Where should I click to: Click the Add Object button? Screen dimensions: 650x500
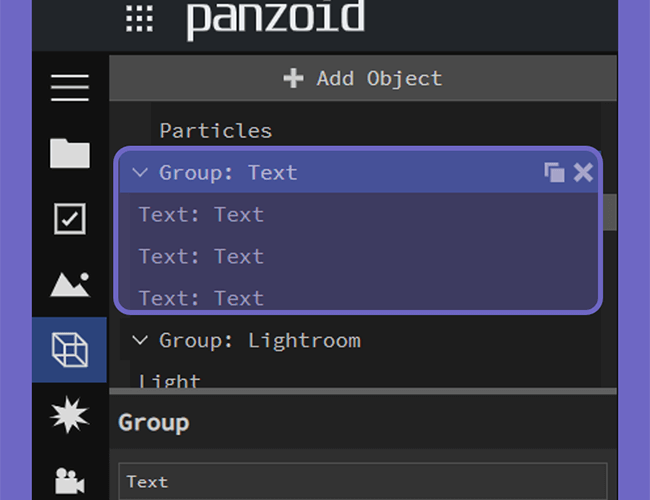pyautogui.click(x=363, y=78)
